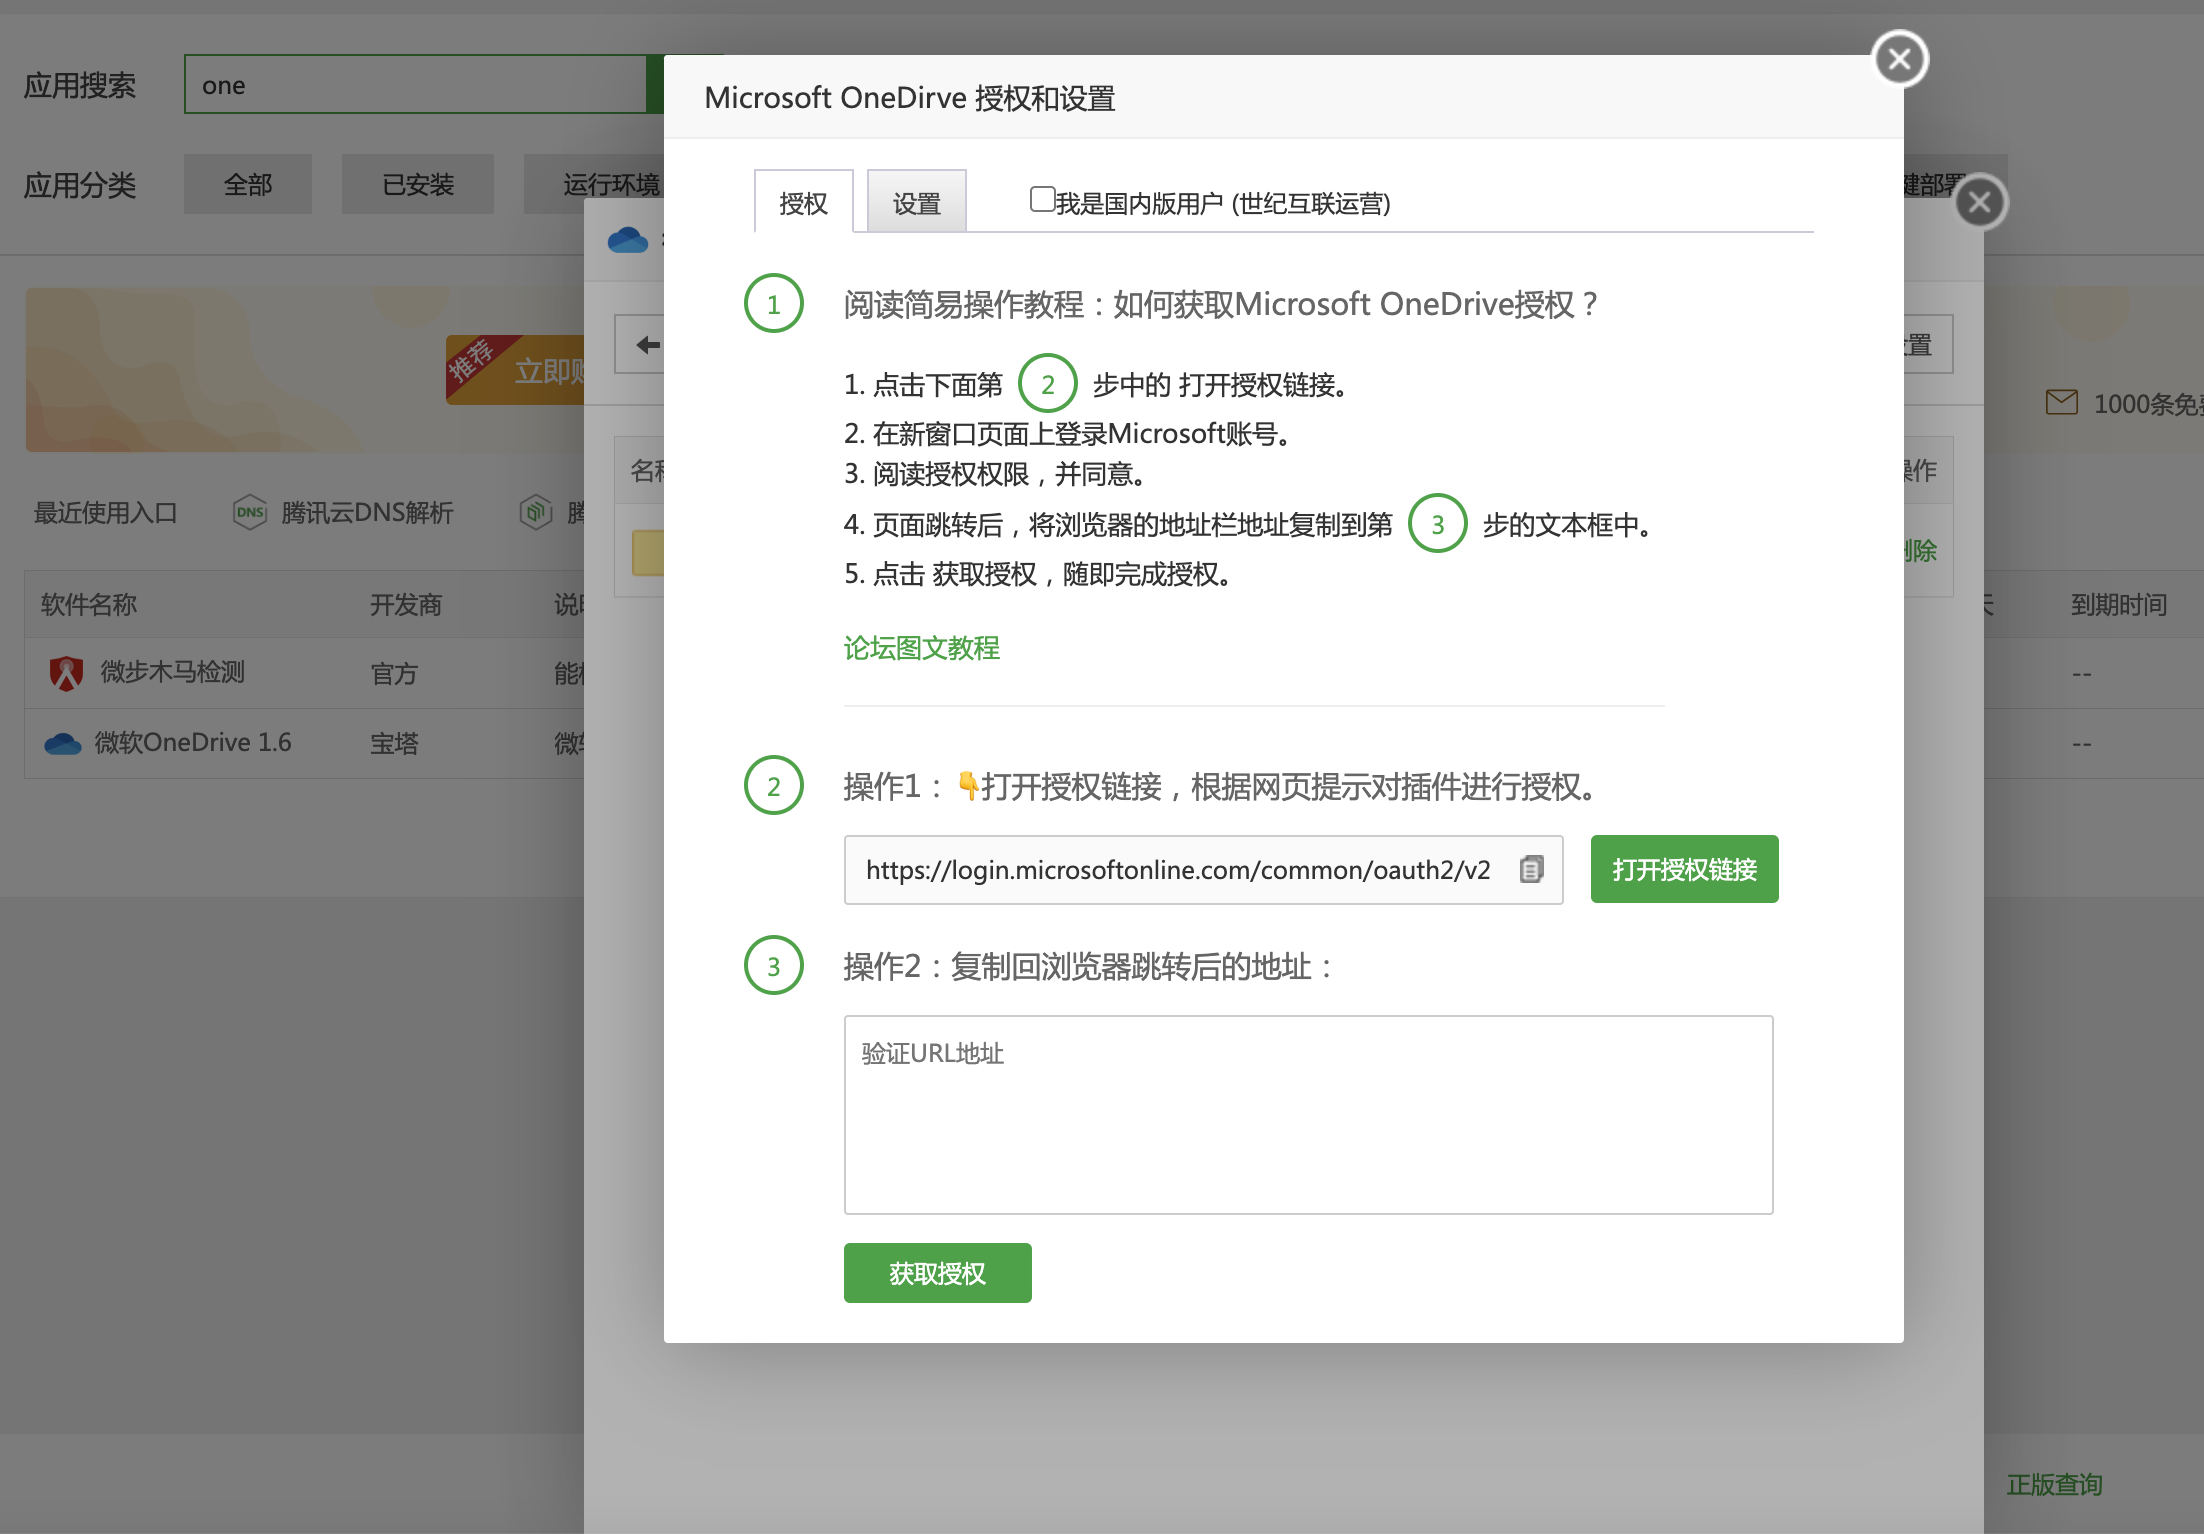The width and height of the screenshot is (2204, 1534).
Task: Check 我是国内版用户 checkbox
Action: pos(1042,200)
